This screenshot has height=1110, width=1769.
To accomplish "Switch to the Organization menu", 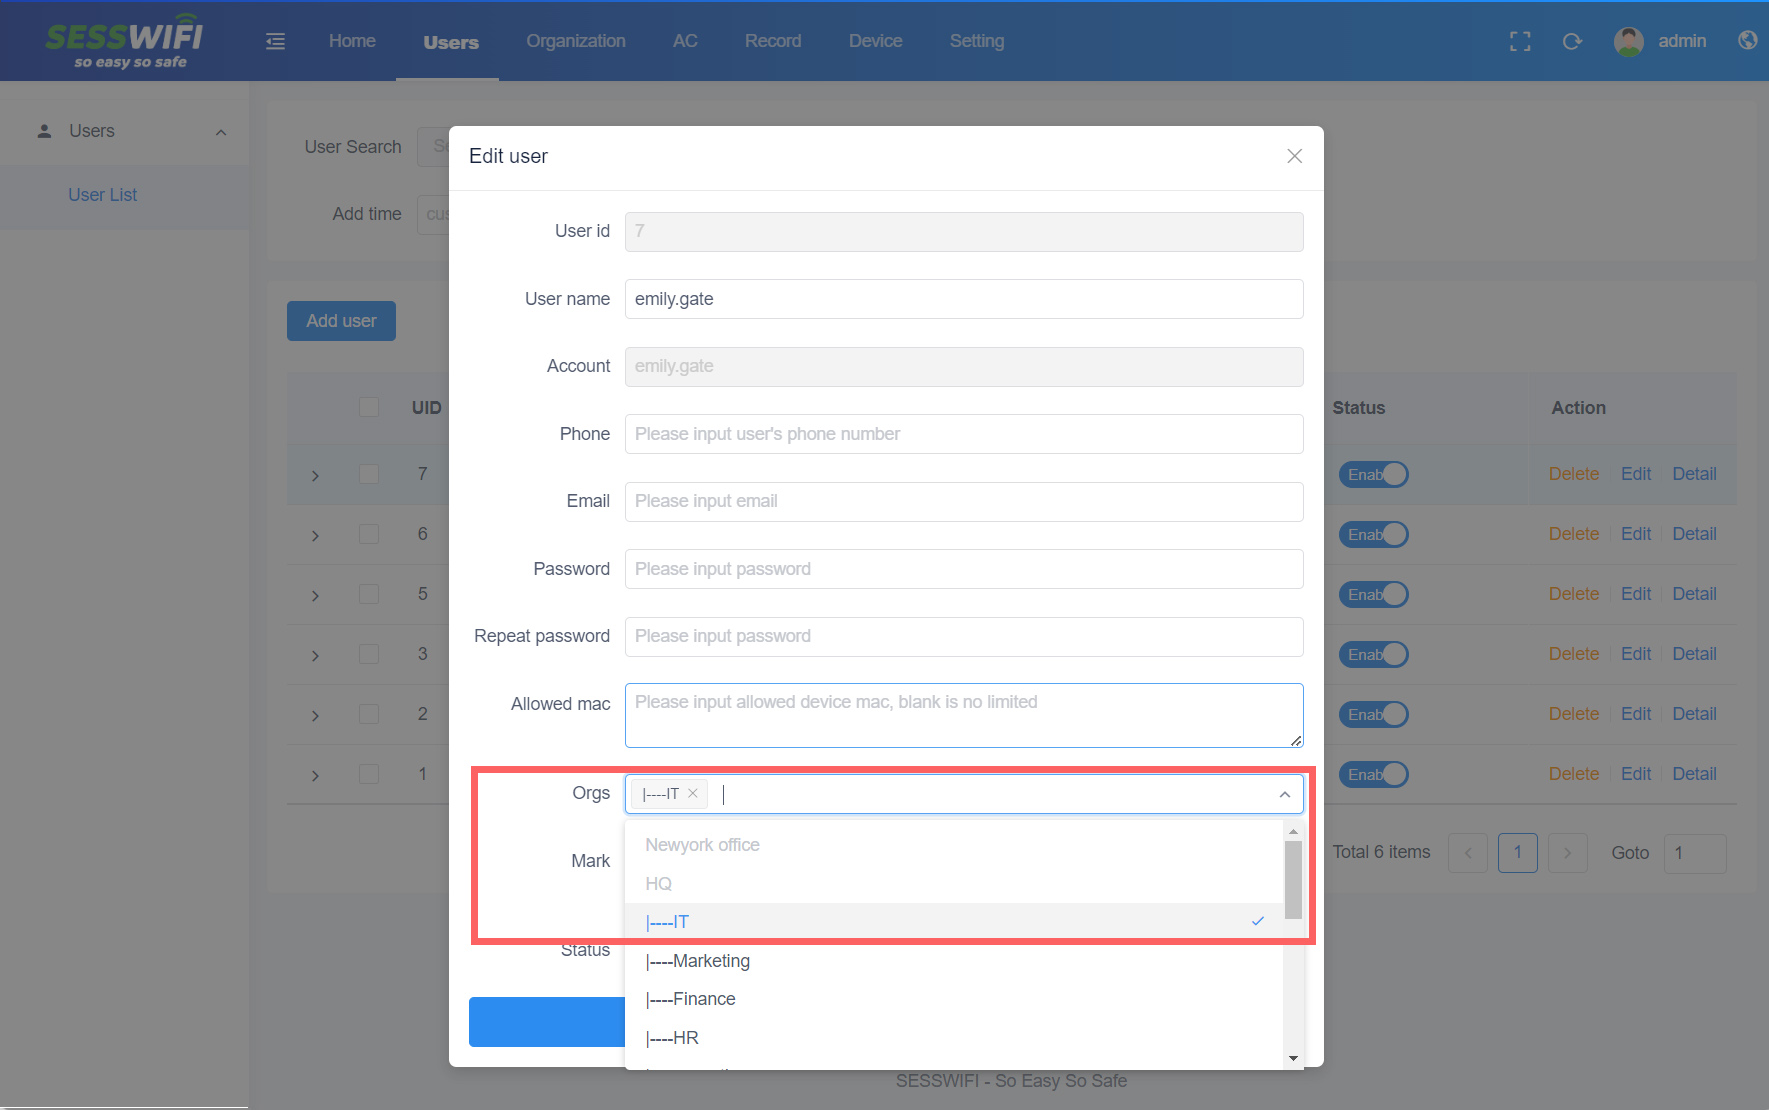I will [576, 41].
